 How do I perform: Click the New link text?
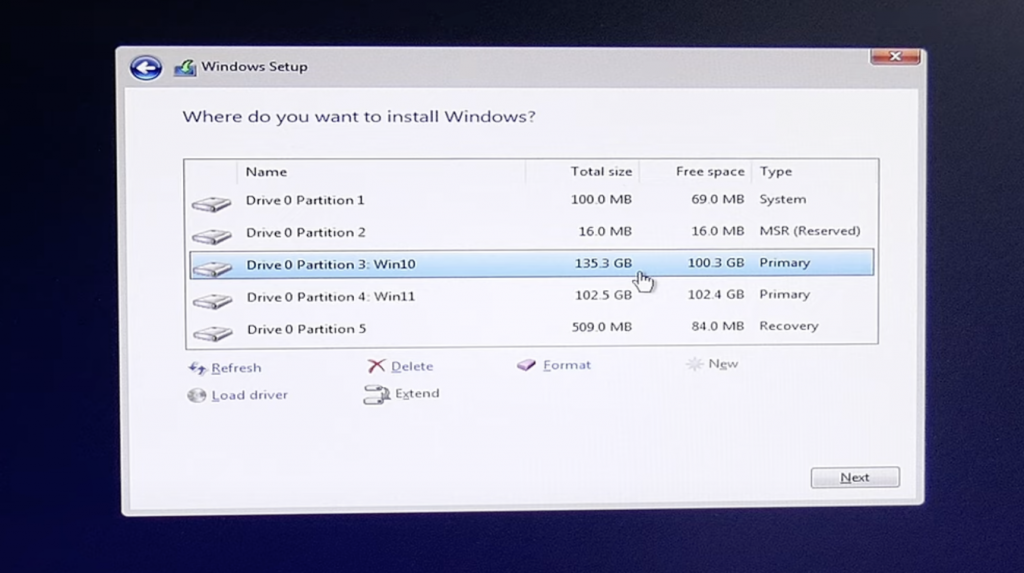(723, 363)
